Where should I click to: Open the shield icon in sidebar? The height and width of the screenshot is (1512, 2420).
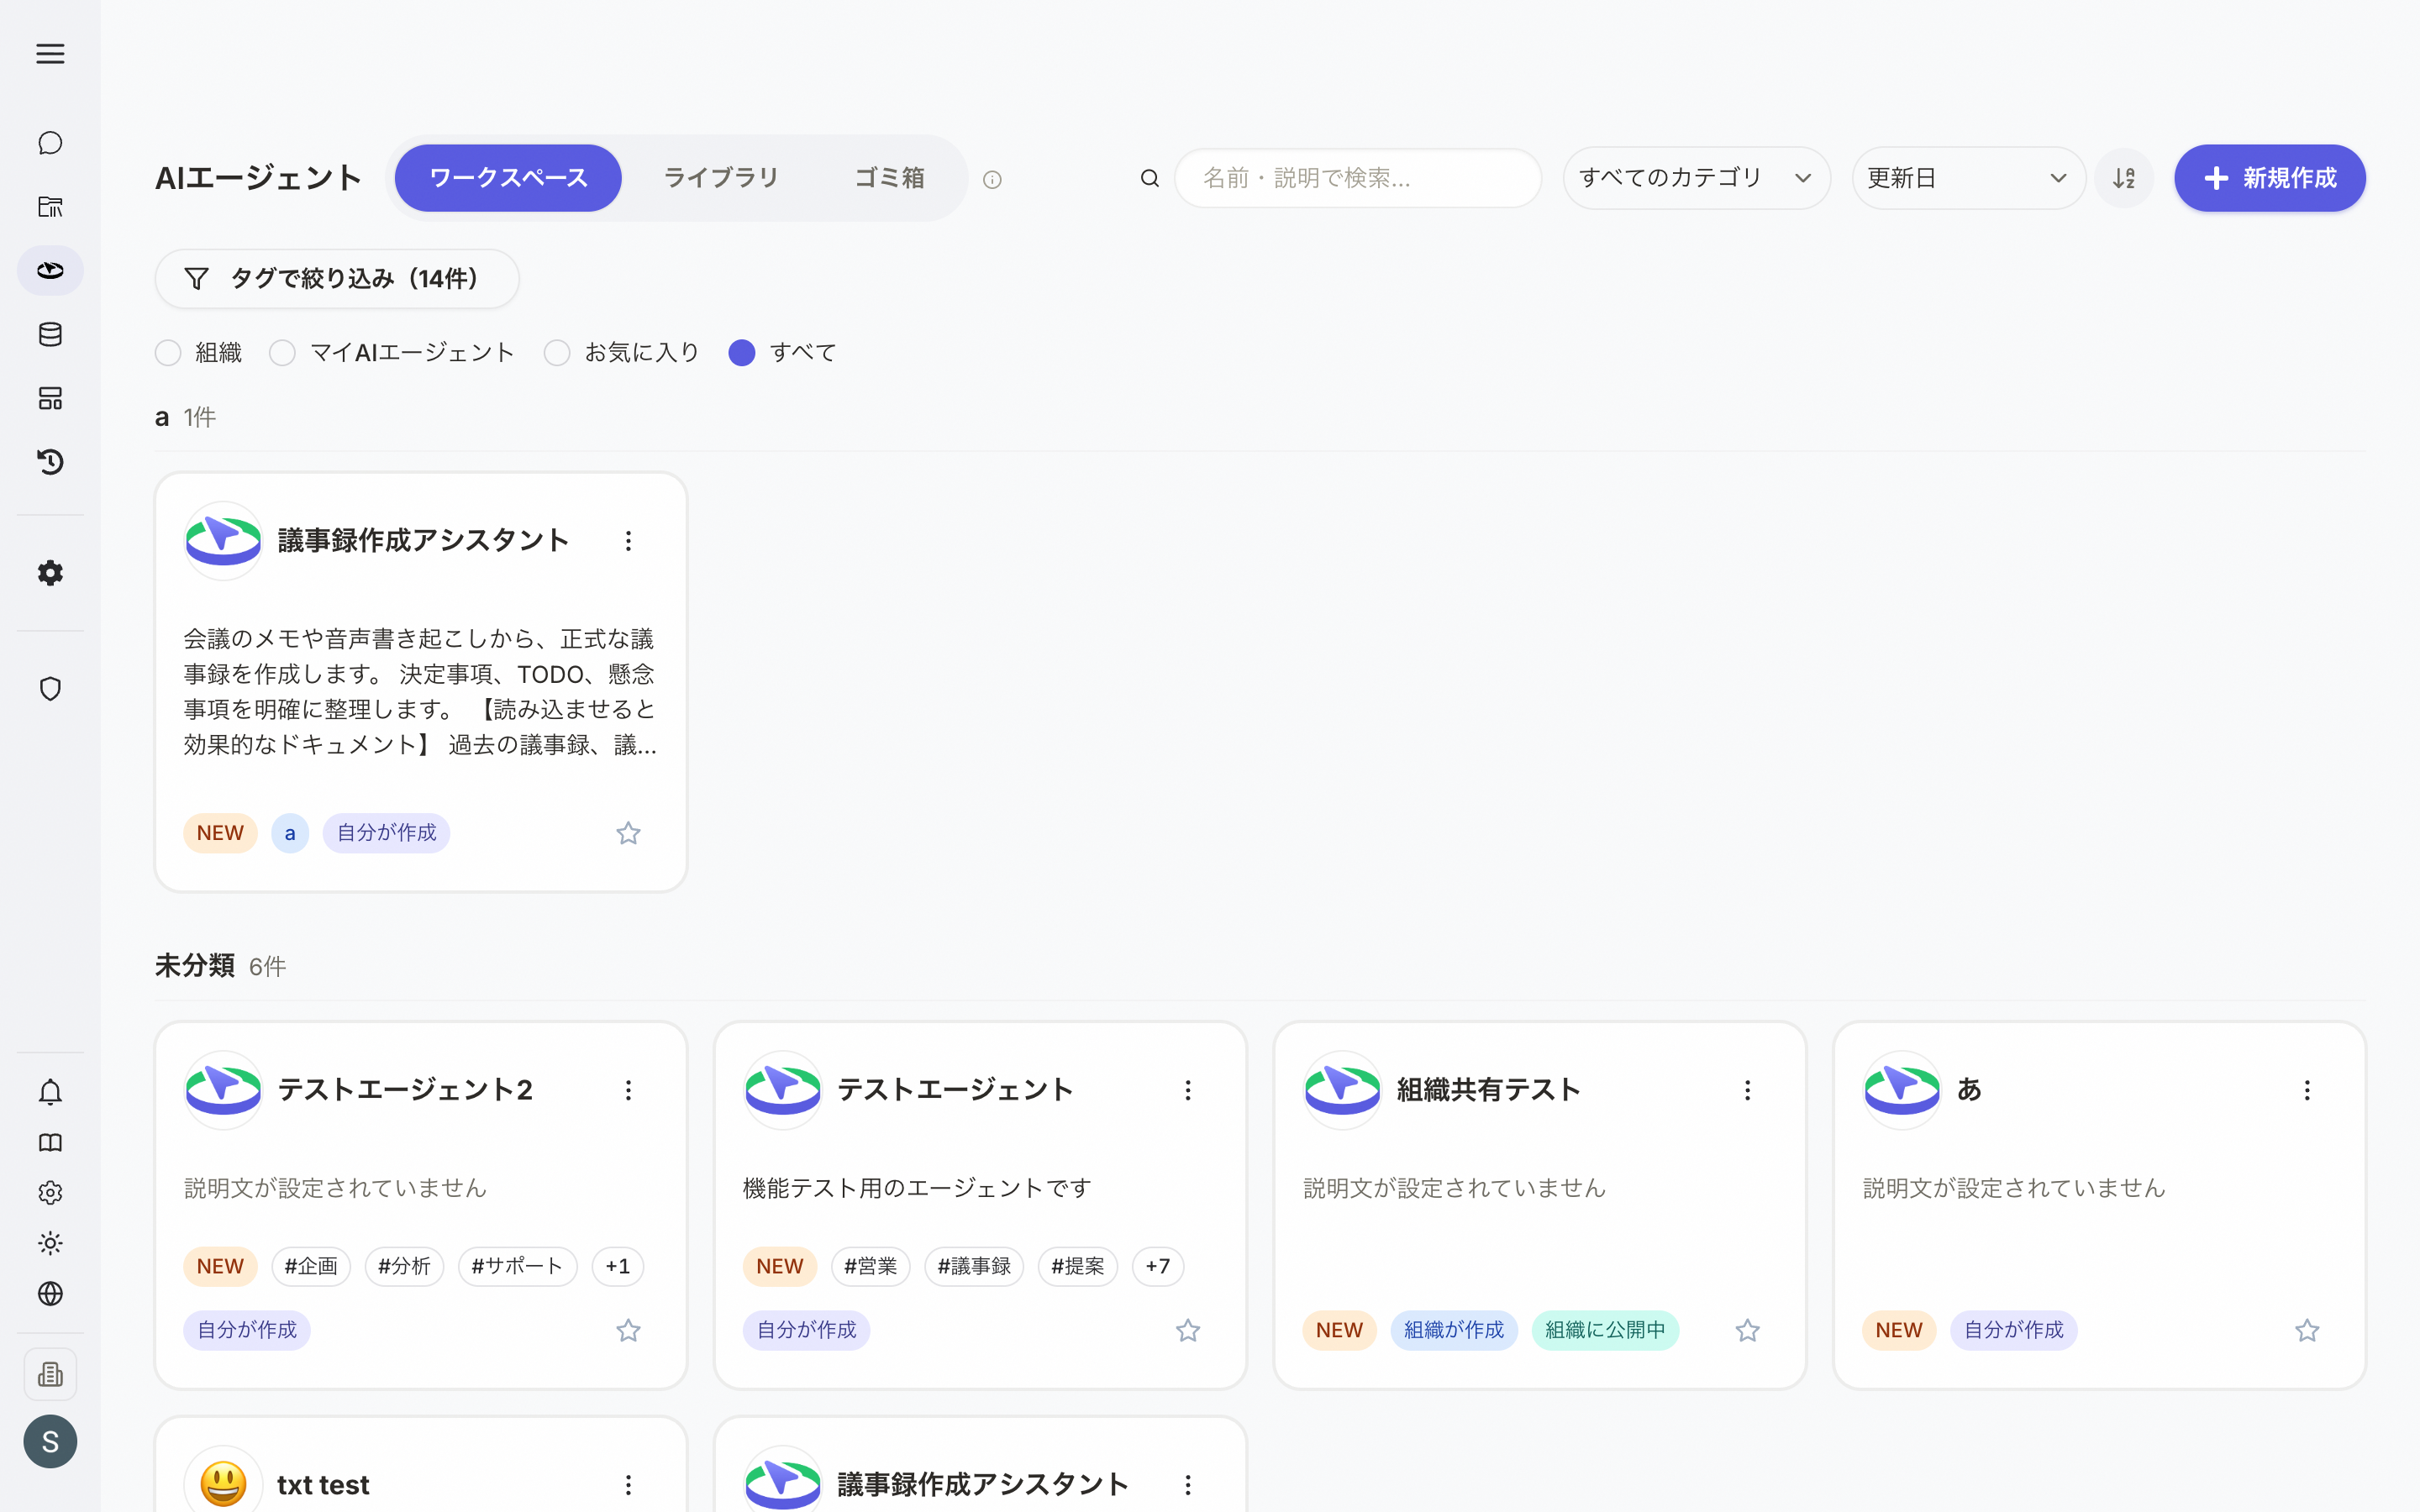tap(50, 689)
